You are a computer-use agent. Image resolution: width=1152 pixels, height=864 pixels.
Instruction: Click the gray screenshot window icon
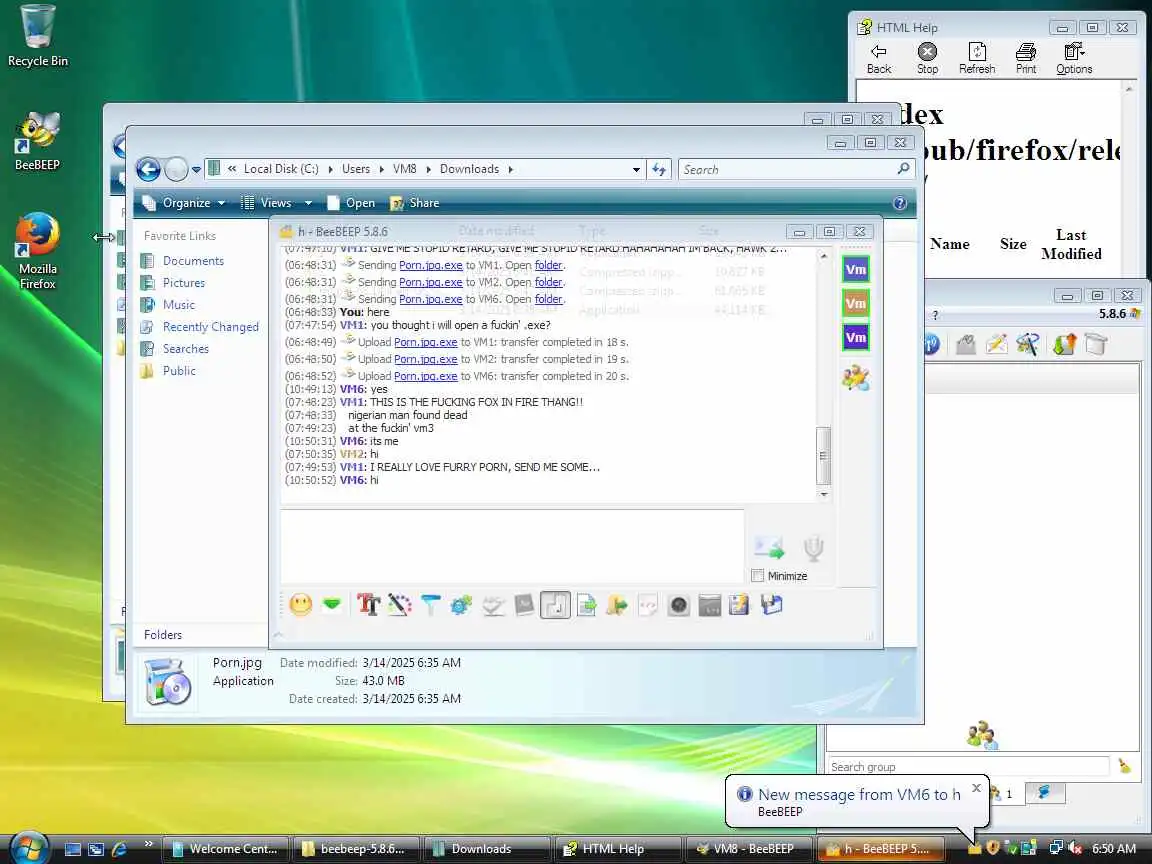pyautogui.click(x=710, y=605)
